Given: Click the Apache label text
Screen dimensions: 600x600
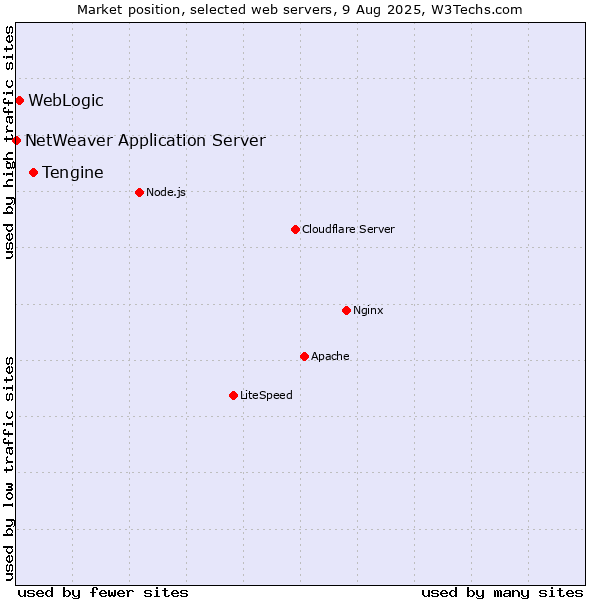Looking at the screenshot, I should pos(330,356).
